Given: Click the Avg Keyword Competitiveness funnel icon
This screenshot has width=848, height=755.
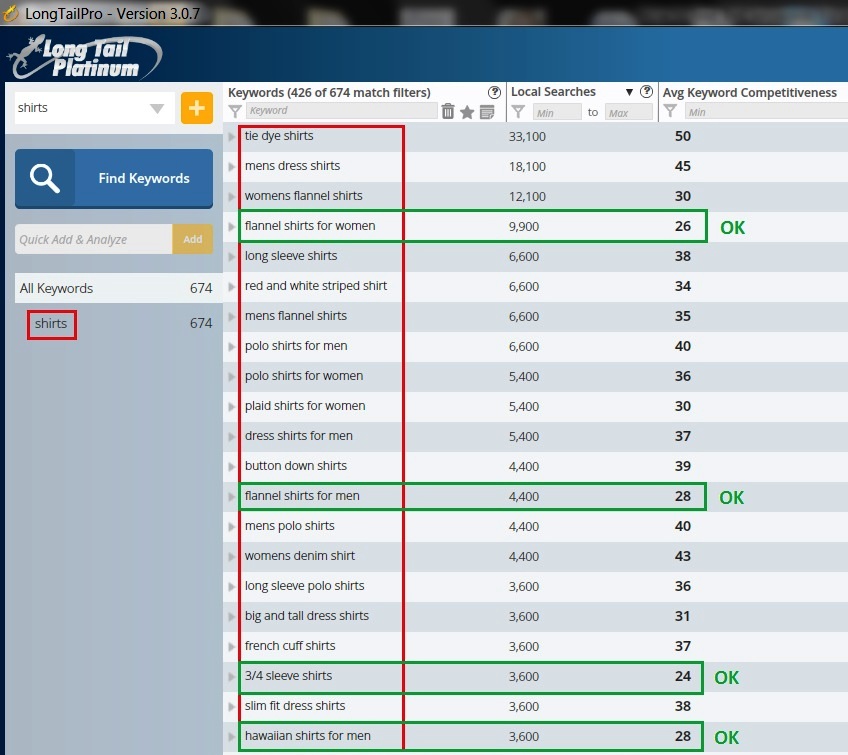Looking at the screenshot, I should click(x=670, y=111).
